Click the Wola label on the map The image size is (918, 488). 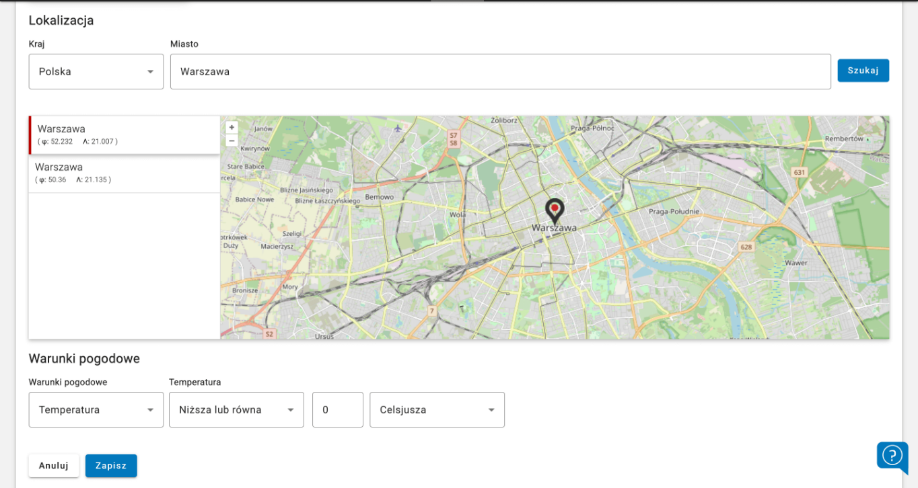457,215
